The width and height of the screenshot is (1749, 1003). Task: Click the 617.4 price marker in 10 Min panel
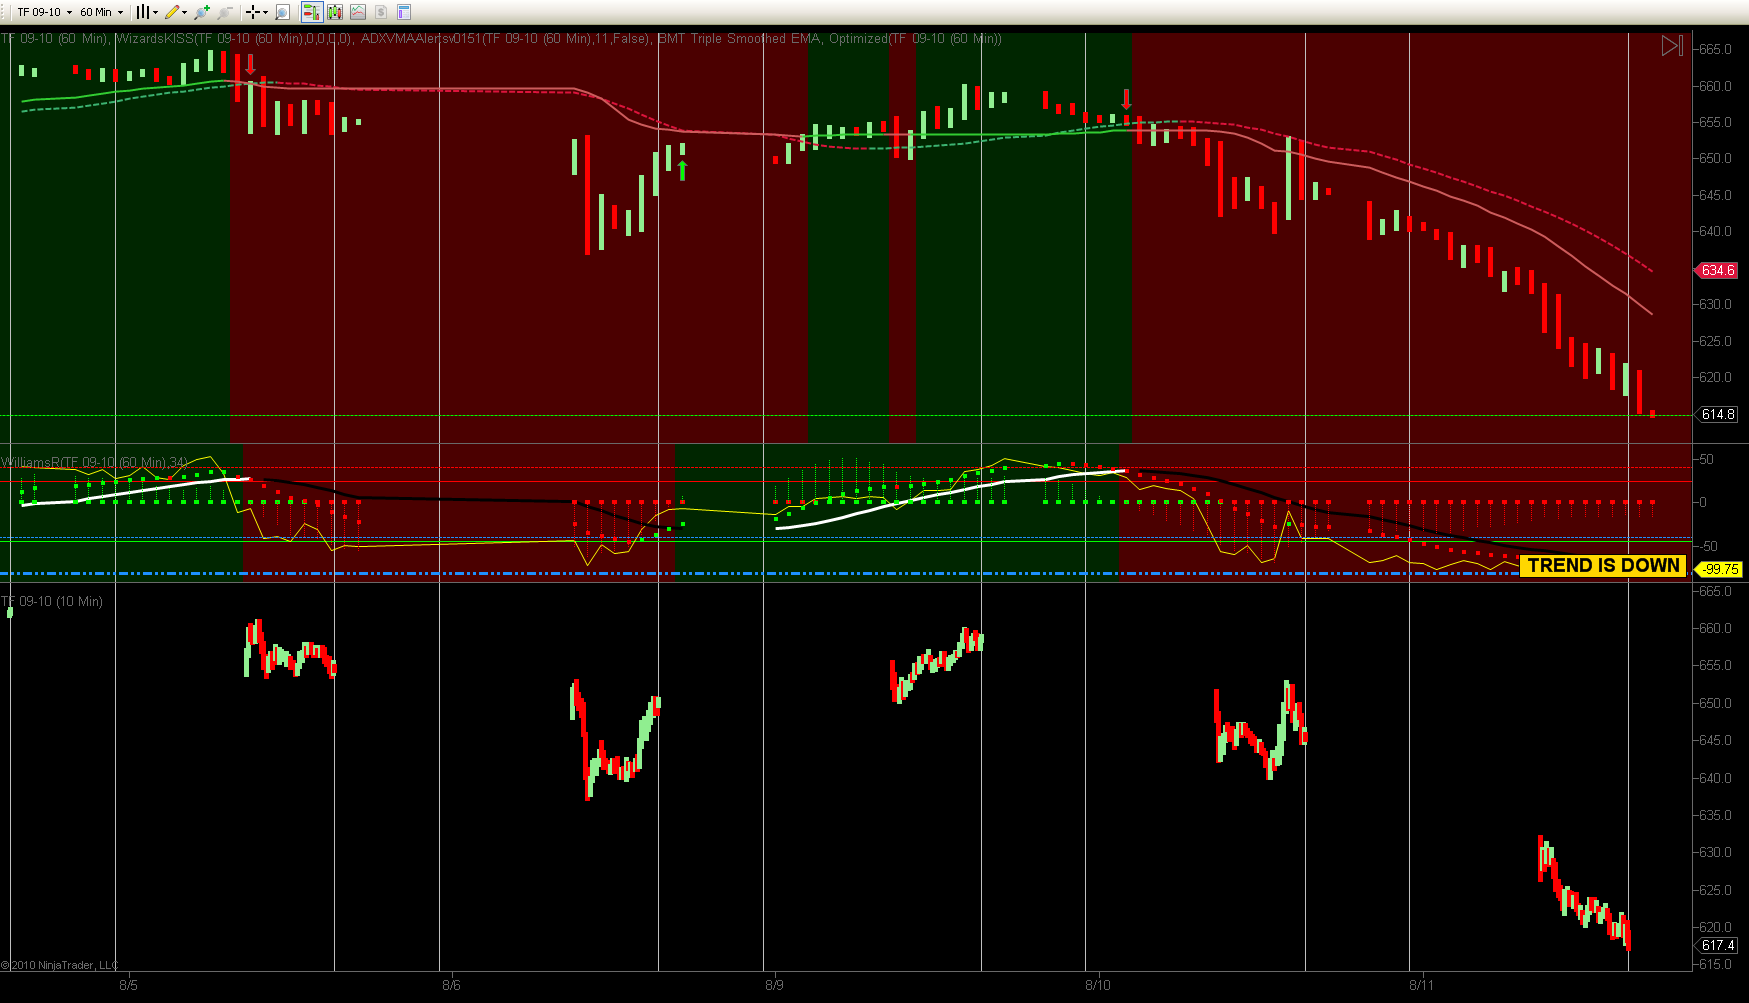[1717, 945]
